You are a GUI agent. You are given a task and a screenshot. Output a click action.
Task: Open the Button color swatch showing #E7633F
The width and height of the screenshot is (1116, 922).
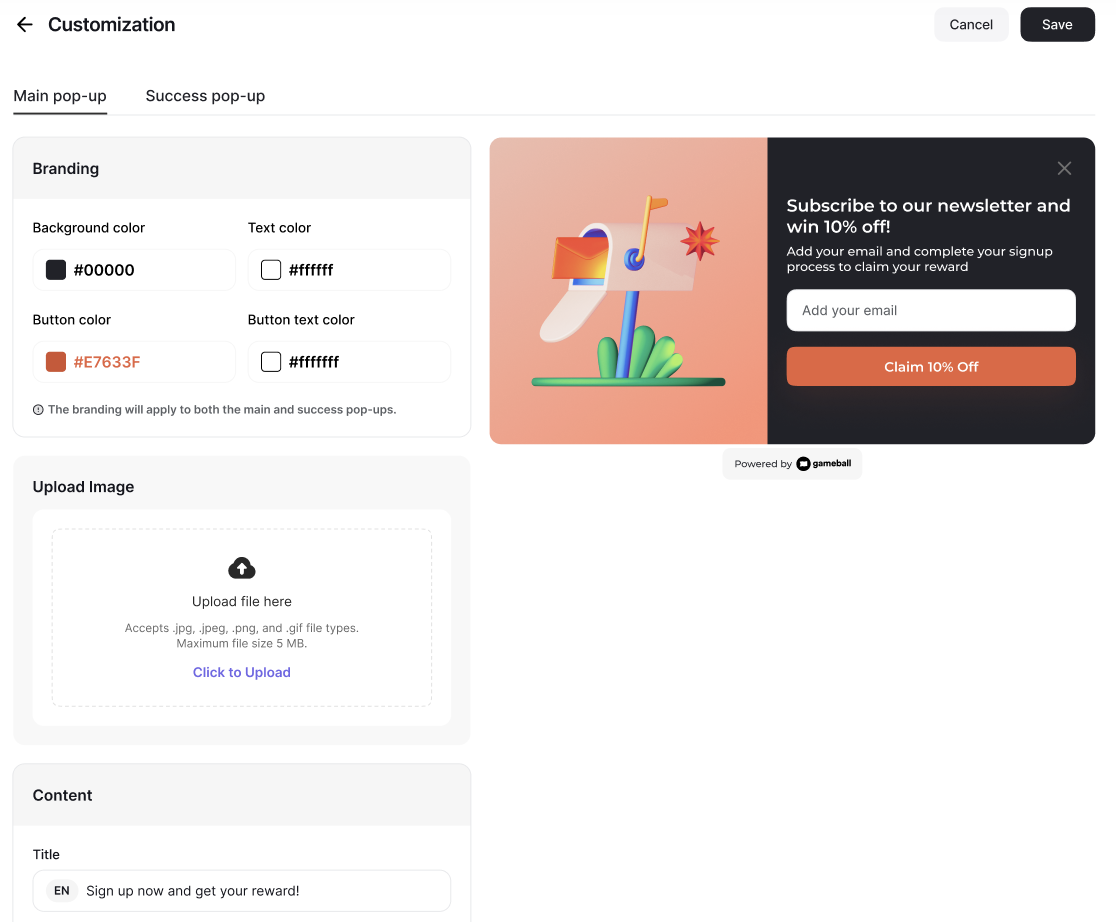coord(55,361)
